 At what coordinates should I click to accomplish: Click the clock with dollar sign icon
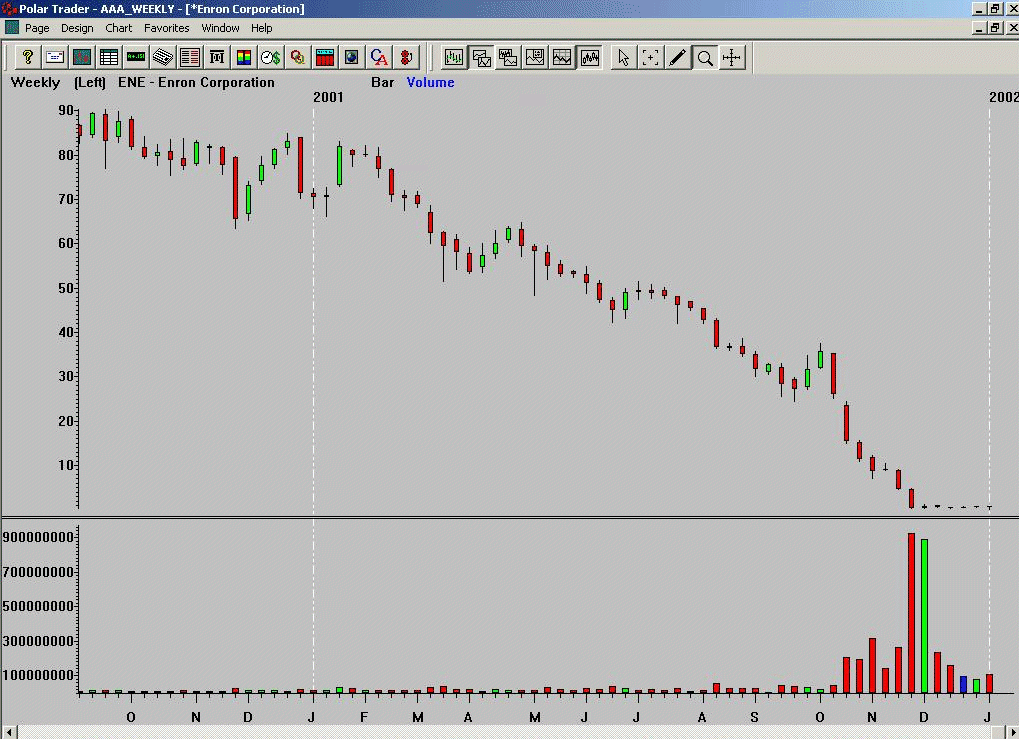pyautogui.click(x=270, y=57)
